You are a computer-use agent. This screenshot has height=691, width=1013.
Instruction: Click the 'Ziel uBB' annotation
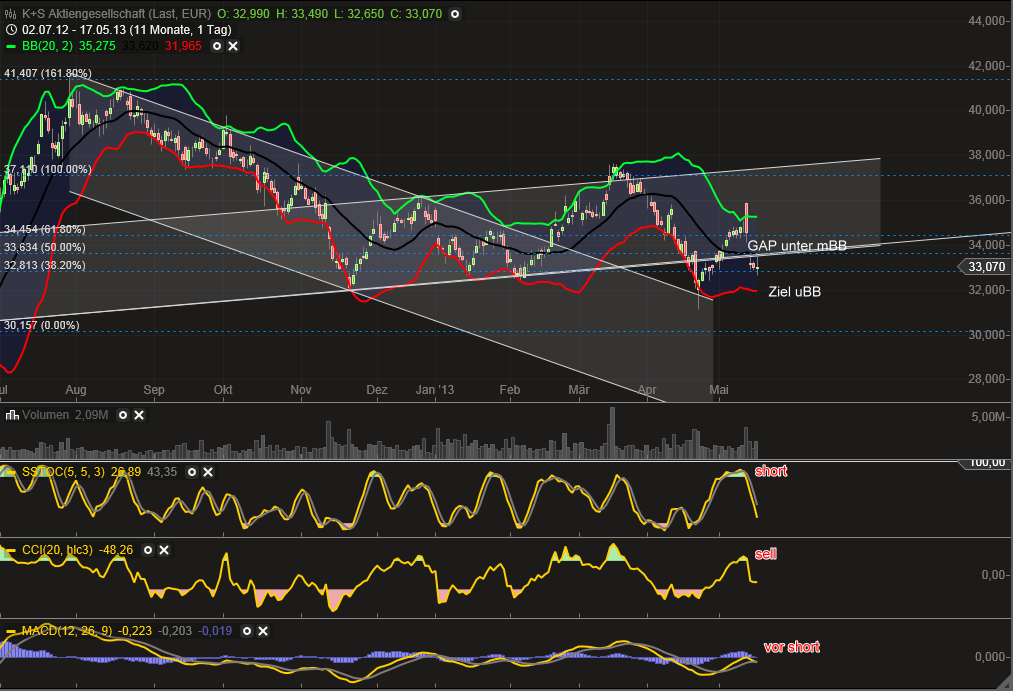(795, 292)
